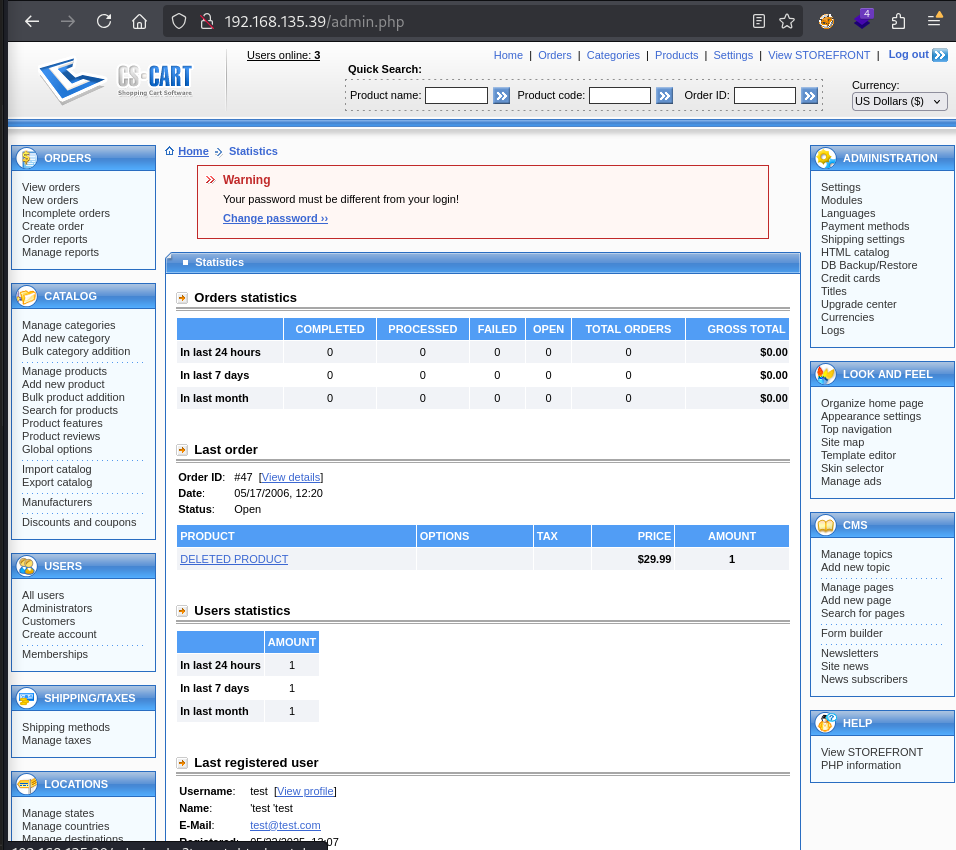This screenshot has height=850, width=956.
Task: Click the product name search arrow icon
Action: 501,96
